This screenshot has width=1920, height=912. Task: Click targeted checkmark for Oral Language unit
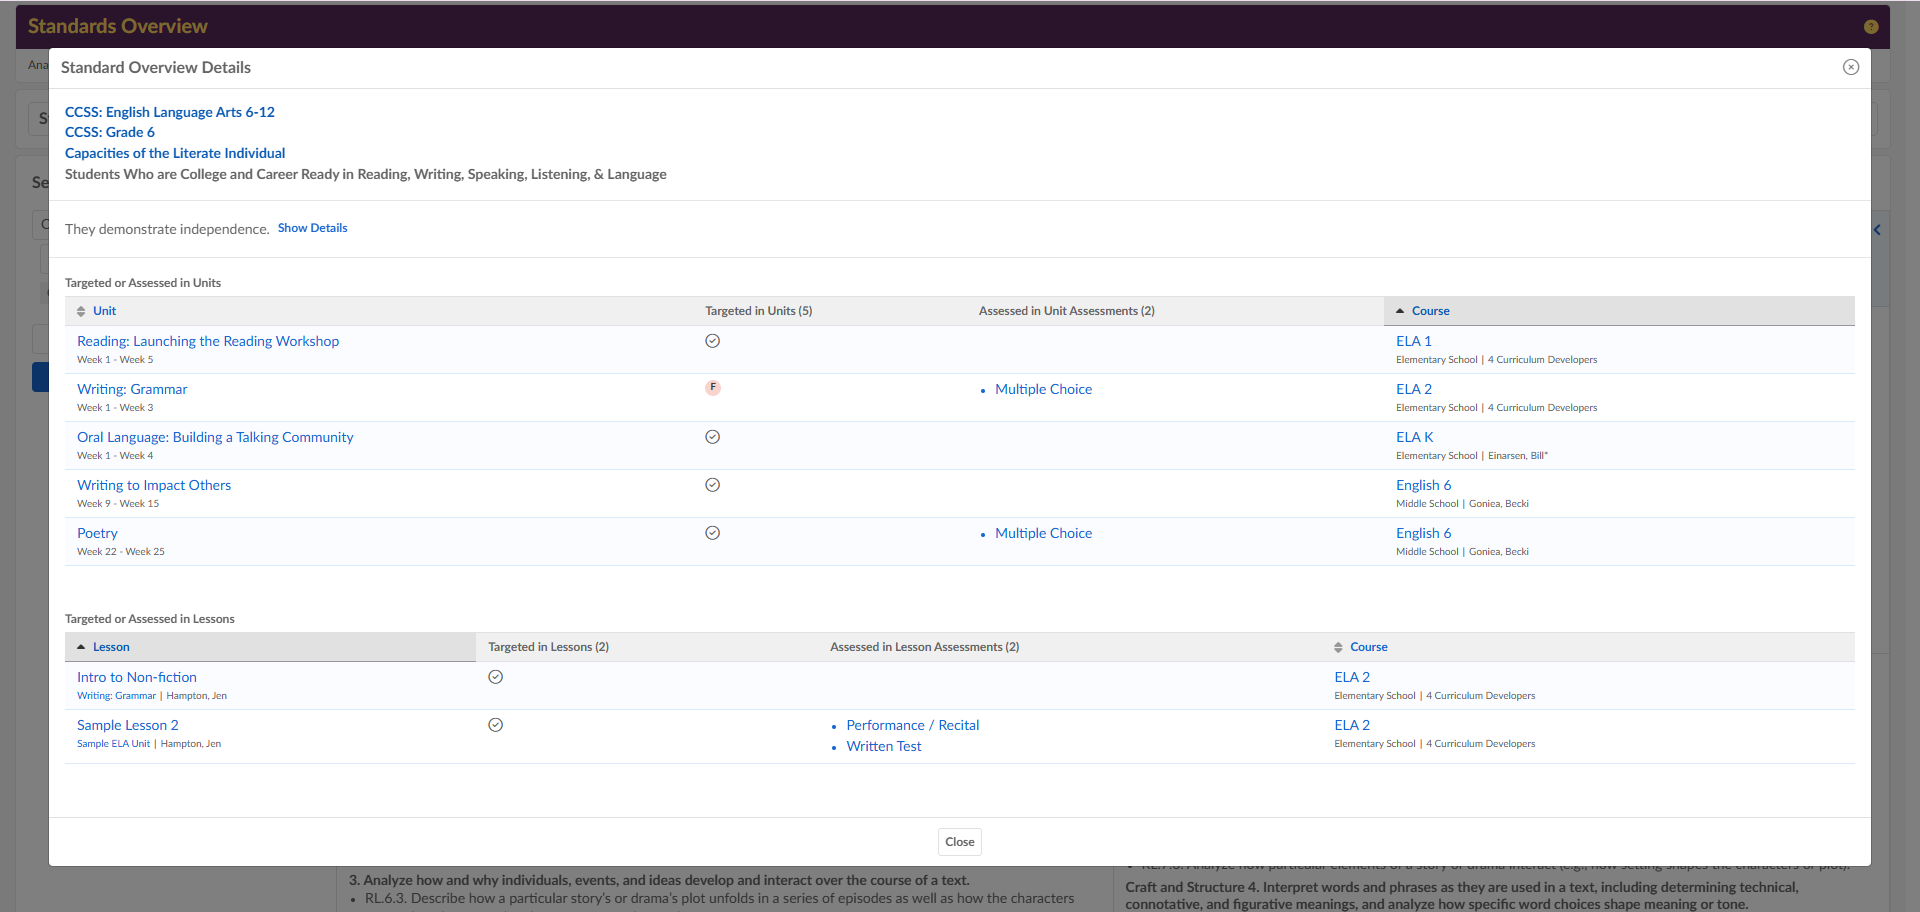click(712, 437)
